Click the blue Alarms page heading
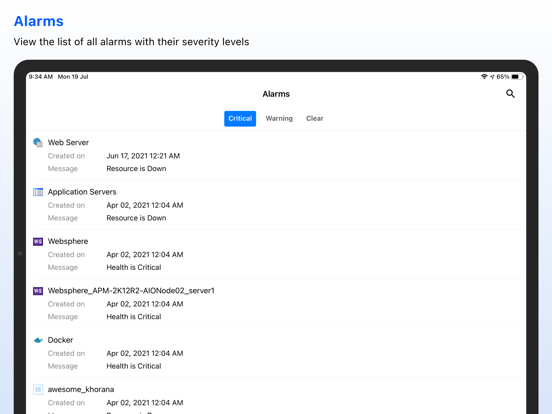This screenshot has width=552, height=414. 39,21
